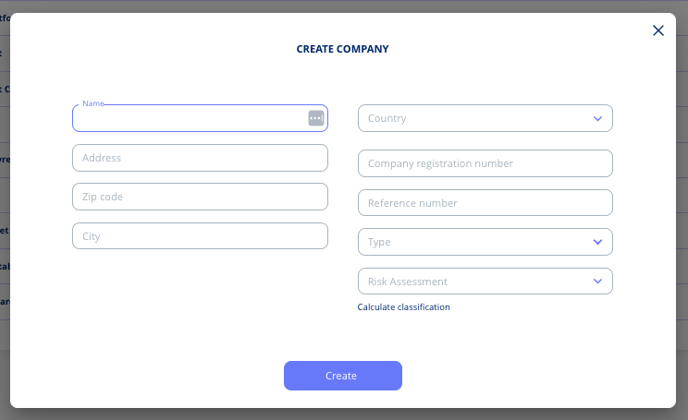Click into the Zip code field
688x420 pixels.
(x=200, y=197)
